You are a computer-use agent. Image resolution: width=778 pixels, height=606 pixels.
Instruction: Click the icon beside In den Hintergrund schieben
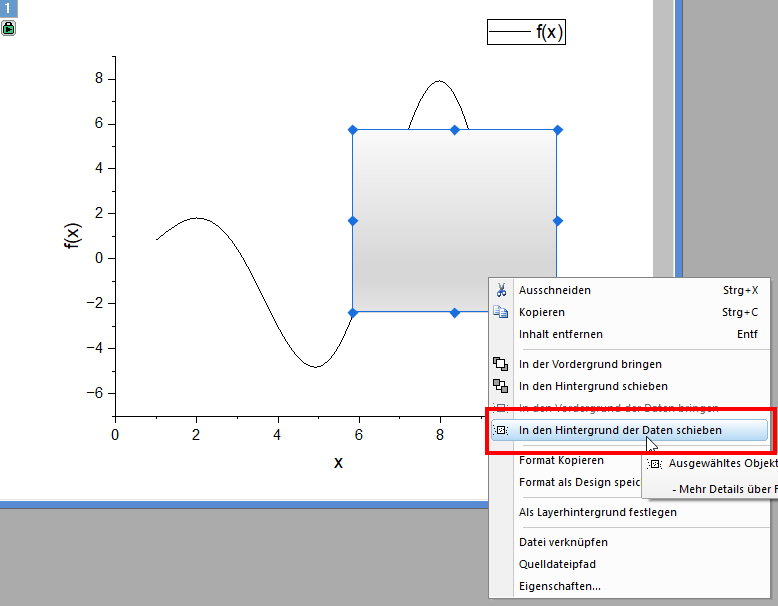click(x=501, y=386)
